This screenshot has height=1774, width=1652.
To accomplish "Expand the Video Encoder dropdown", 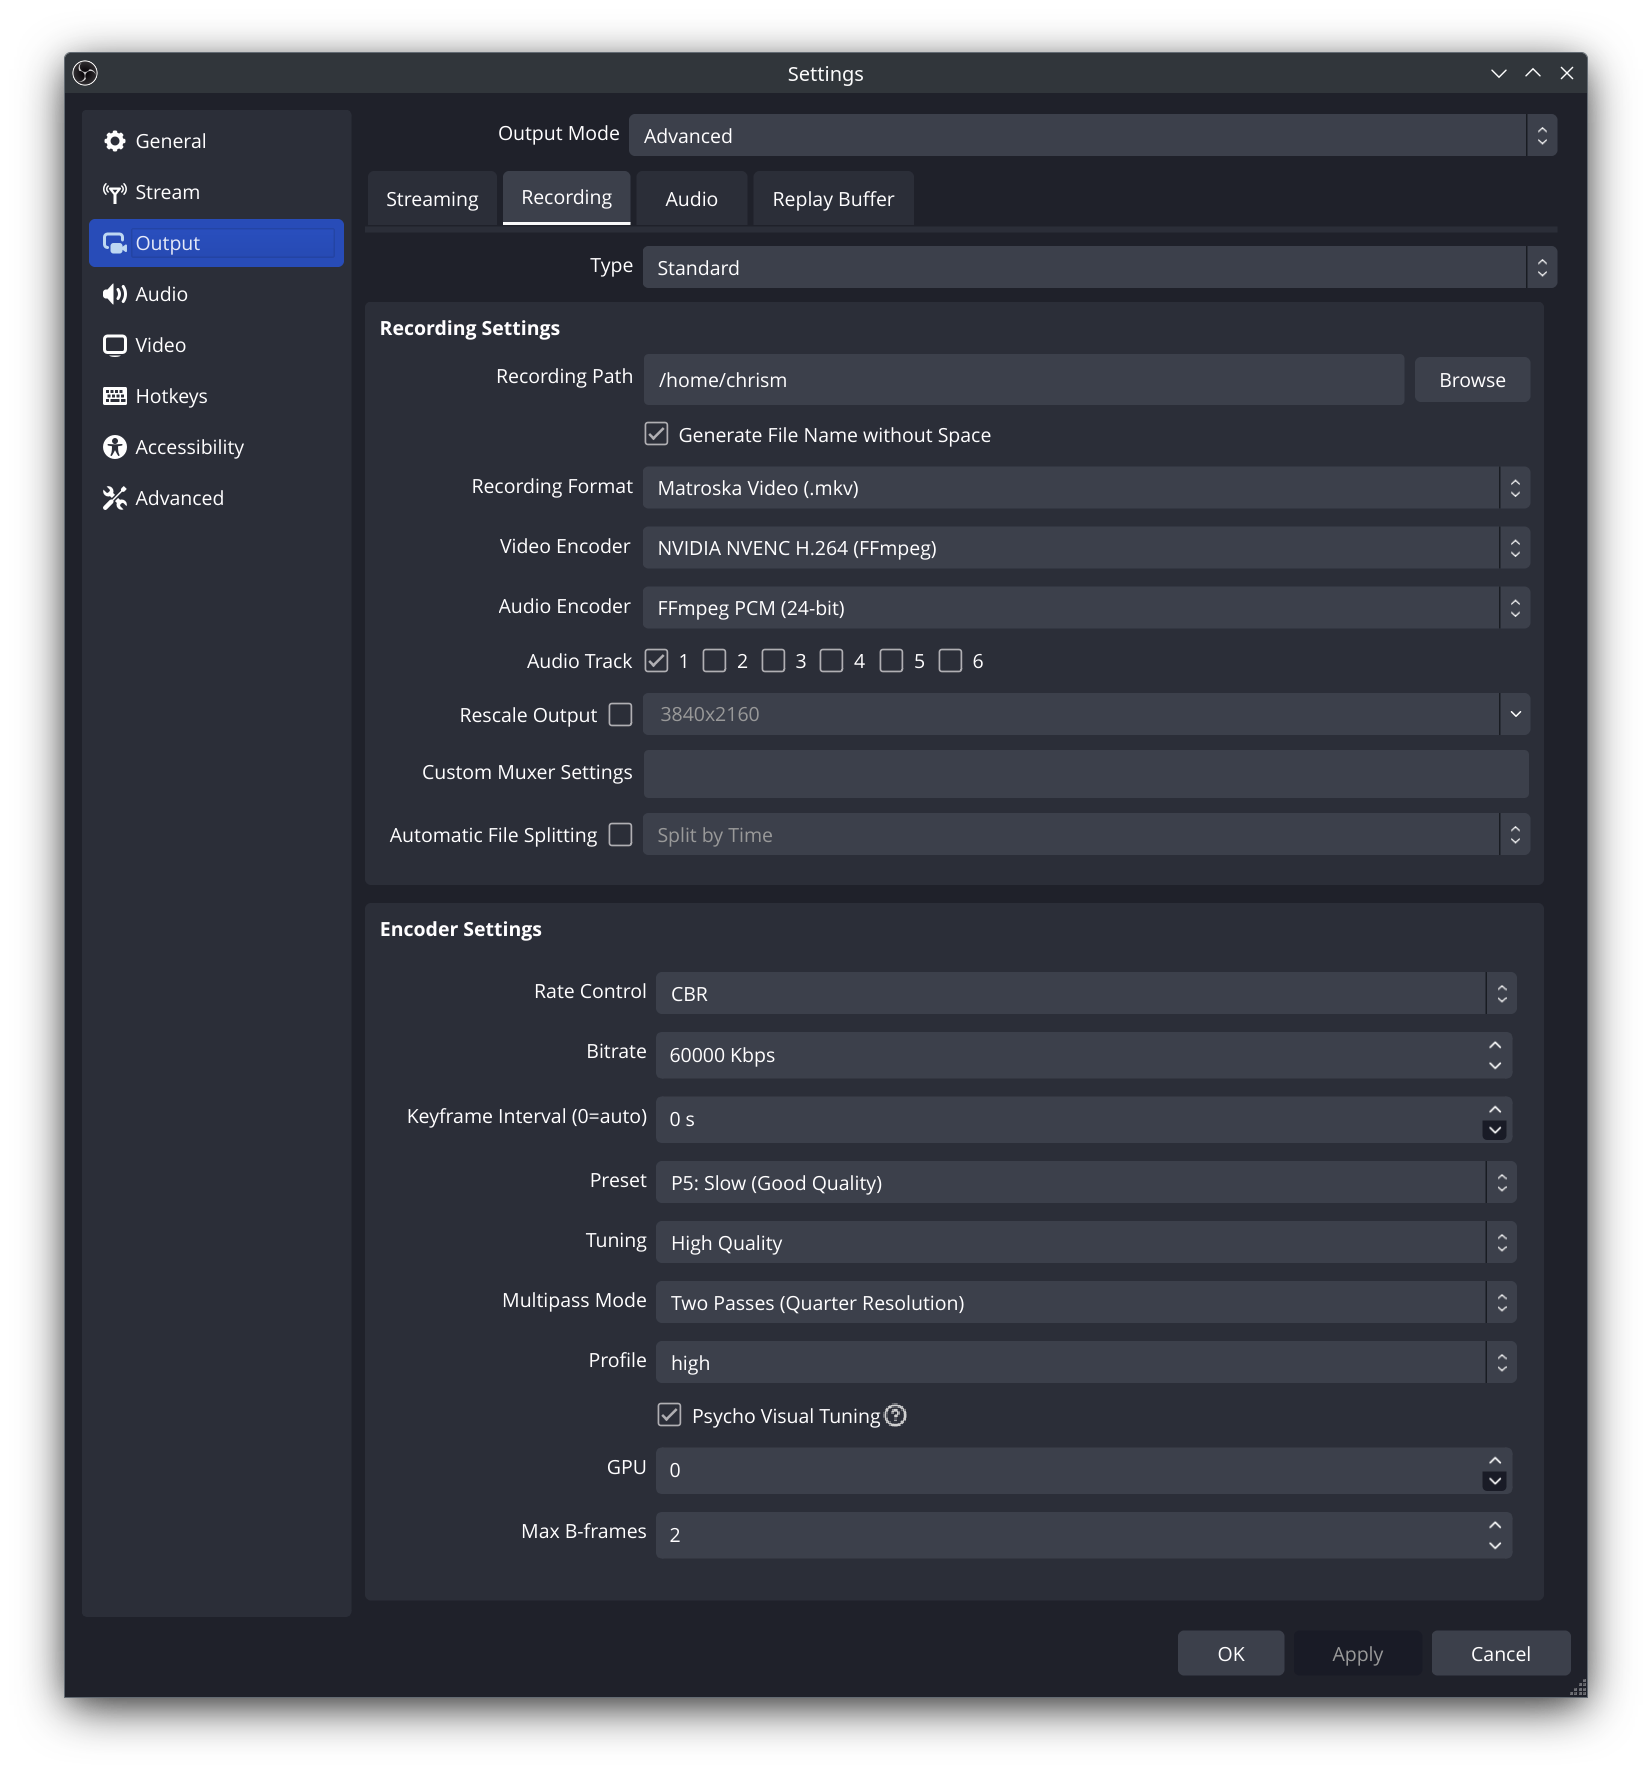I will tap(1085, 548).
